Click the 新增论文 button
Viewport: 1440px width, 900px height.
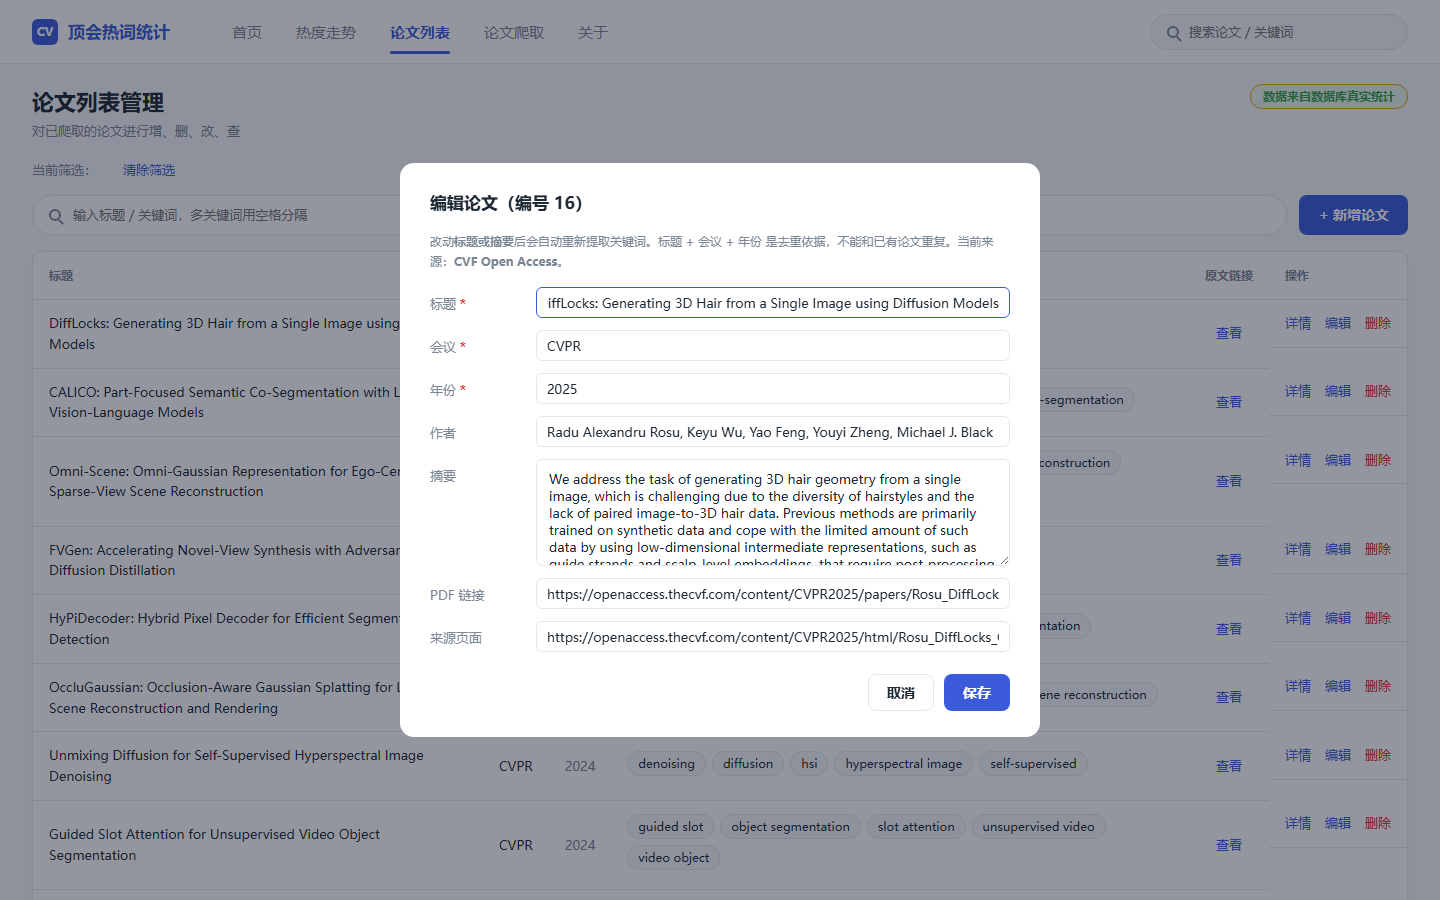(1353, 215)
